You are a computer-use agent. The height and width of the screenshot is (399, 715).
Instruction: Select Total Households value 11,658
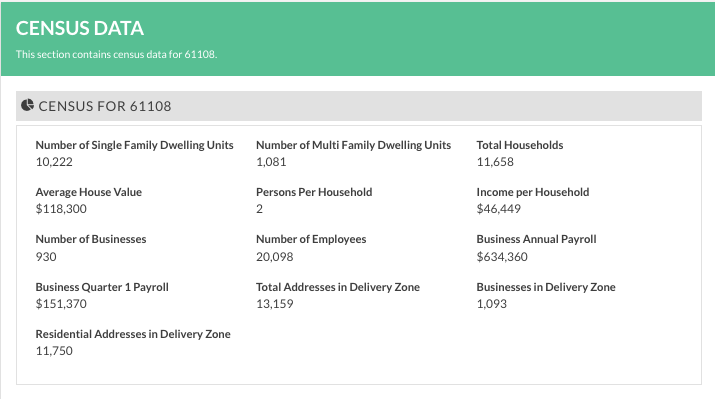495,162
